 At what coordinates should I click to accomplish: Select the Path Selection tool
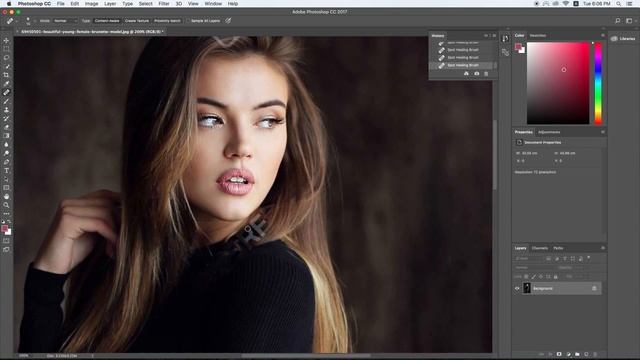(6, 179)
